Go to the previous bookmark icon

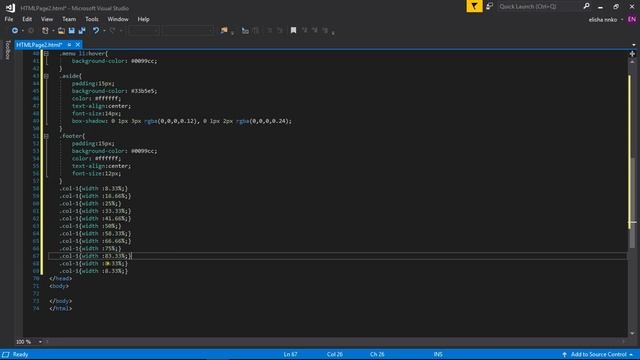(304, 31)
